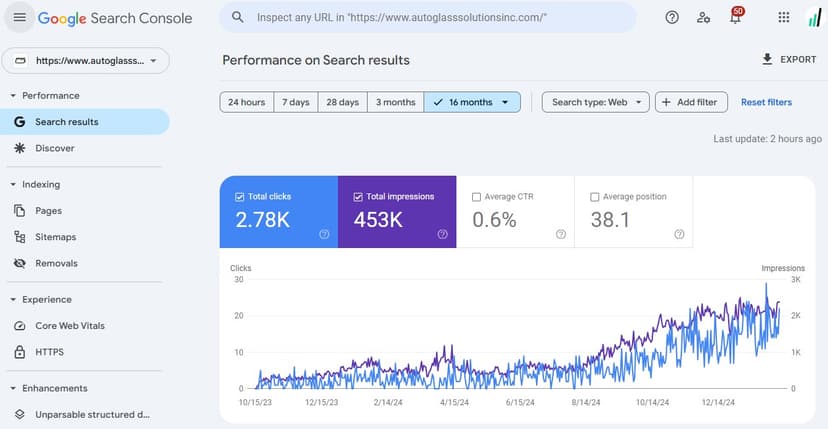Select the Total impressions purple card
This screenshot has height=429, width=828.
click(x=397, y=212)
